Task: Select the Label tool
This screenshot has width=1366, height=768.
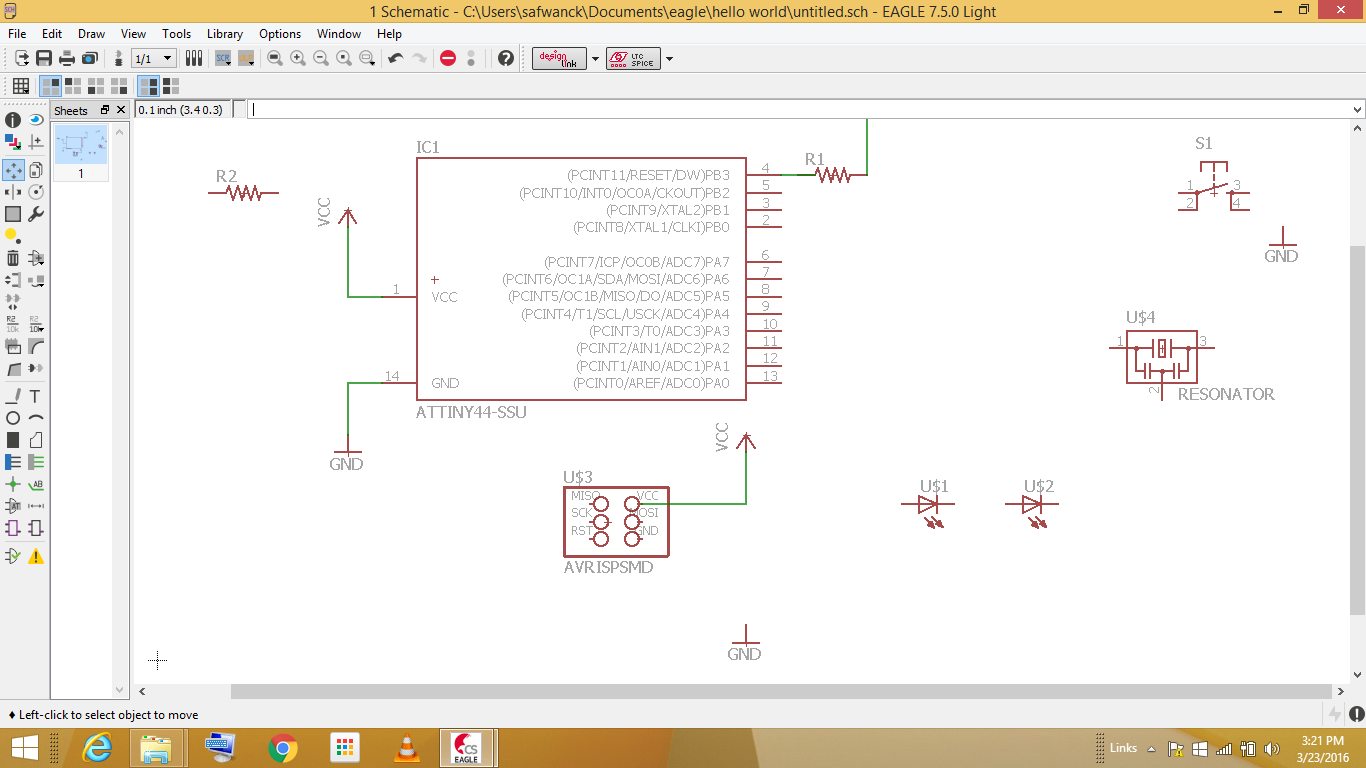Action: [36, 484]
